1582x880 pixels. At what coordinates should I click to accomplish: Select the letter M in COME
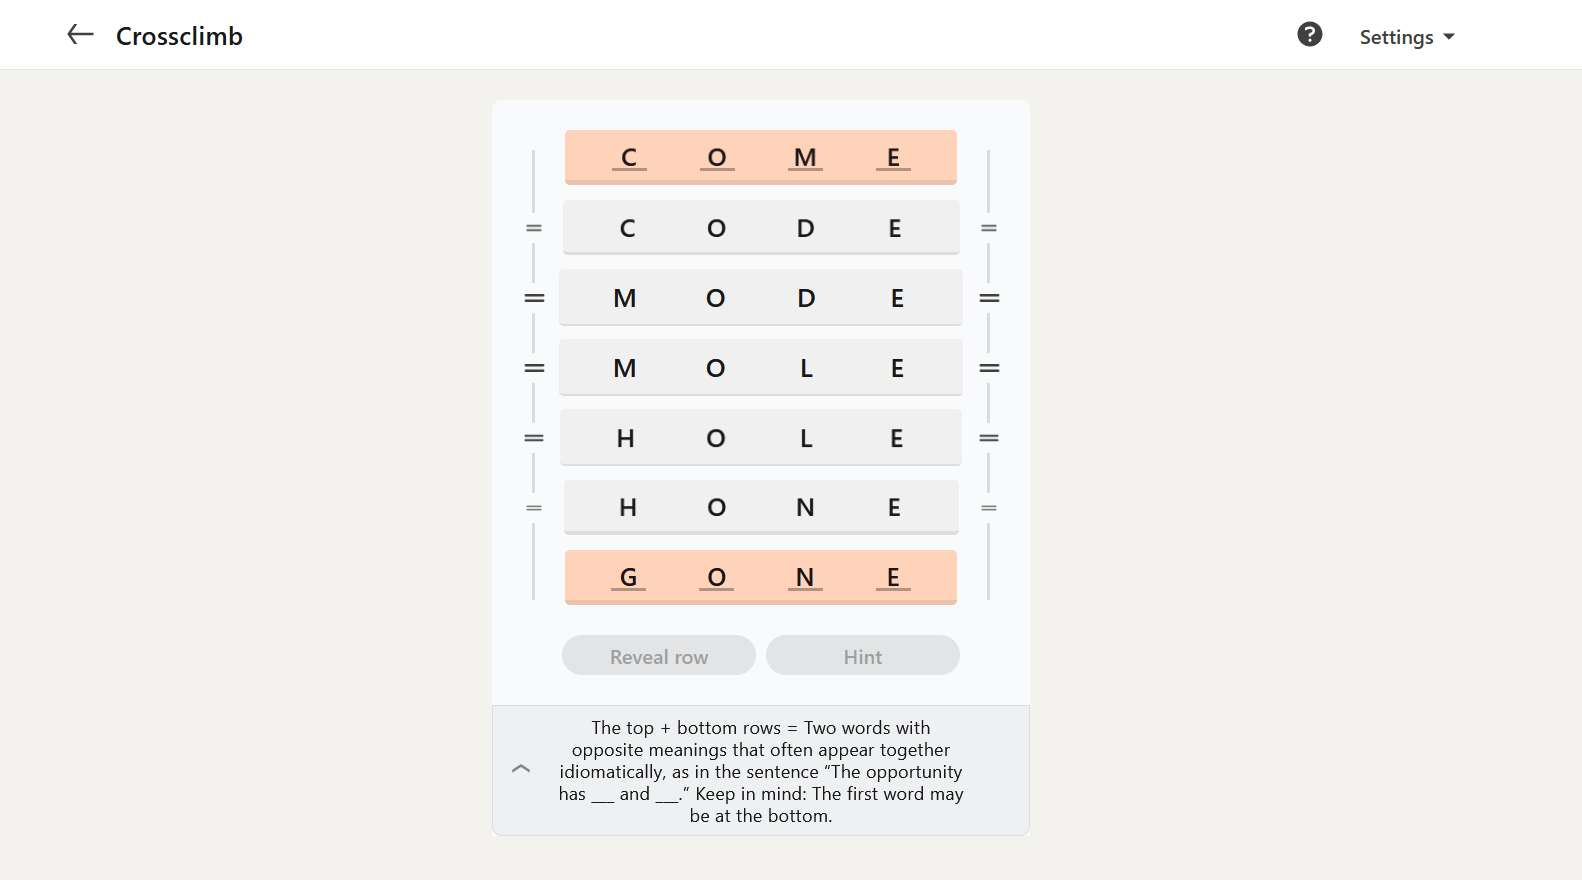[805, 157]
